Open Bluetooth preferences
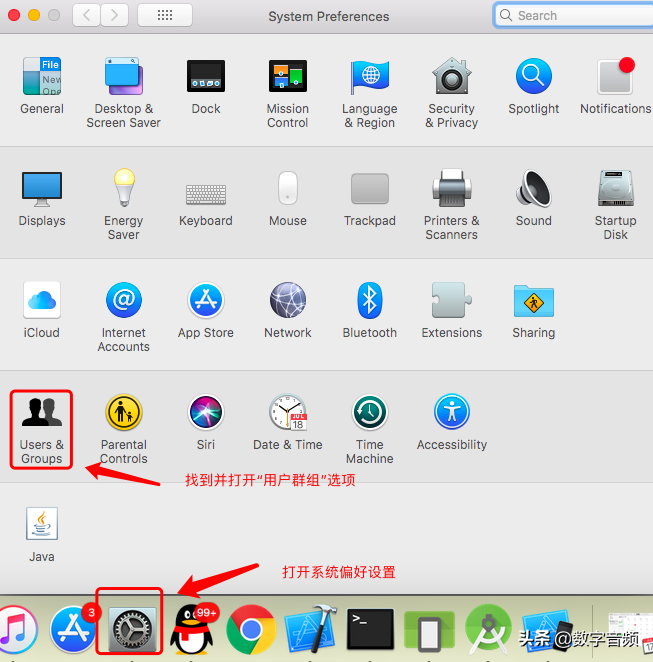 pyautogui.click(x=369, y=310)
